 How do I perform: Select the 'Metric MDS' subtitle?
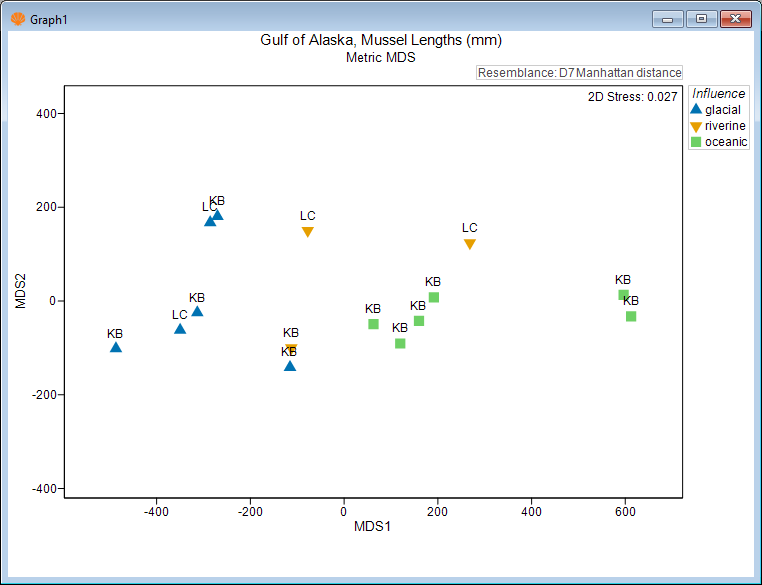pos(380,58)
